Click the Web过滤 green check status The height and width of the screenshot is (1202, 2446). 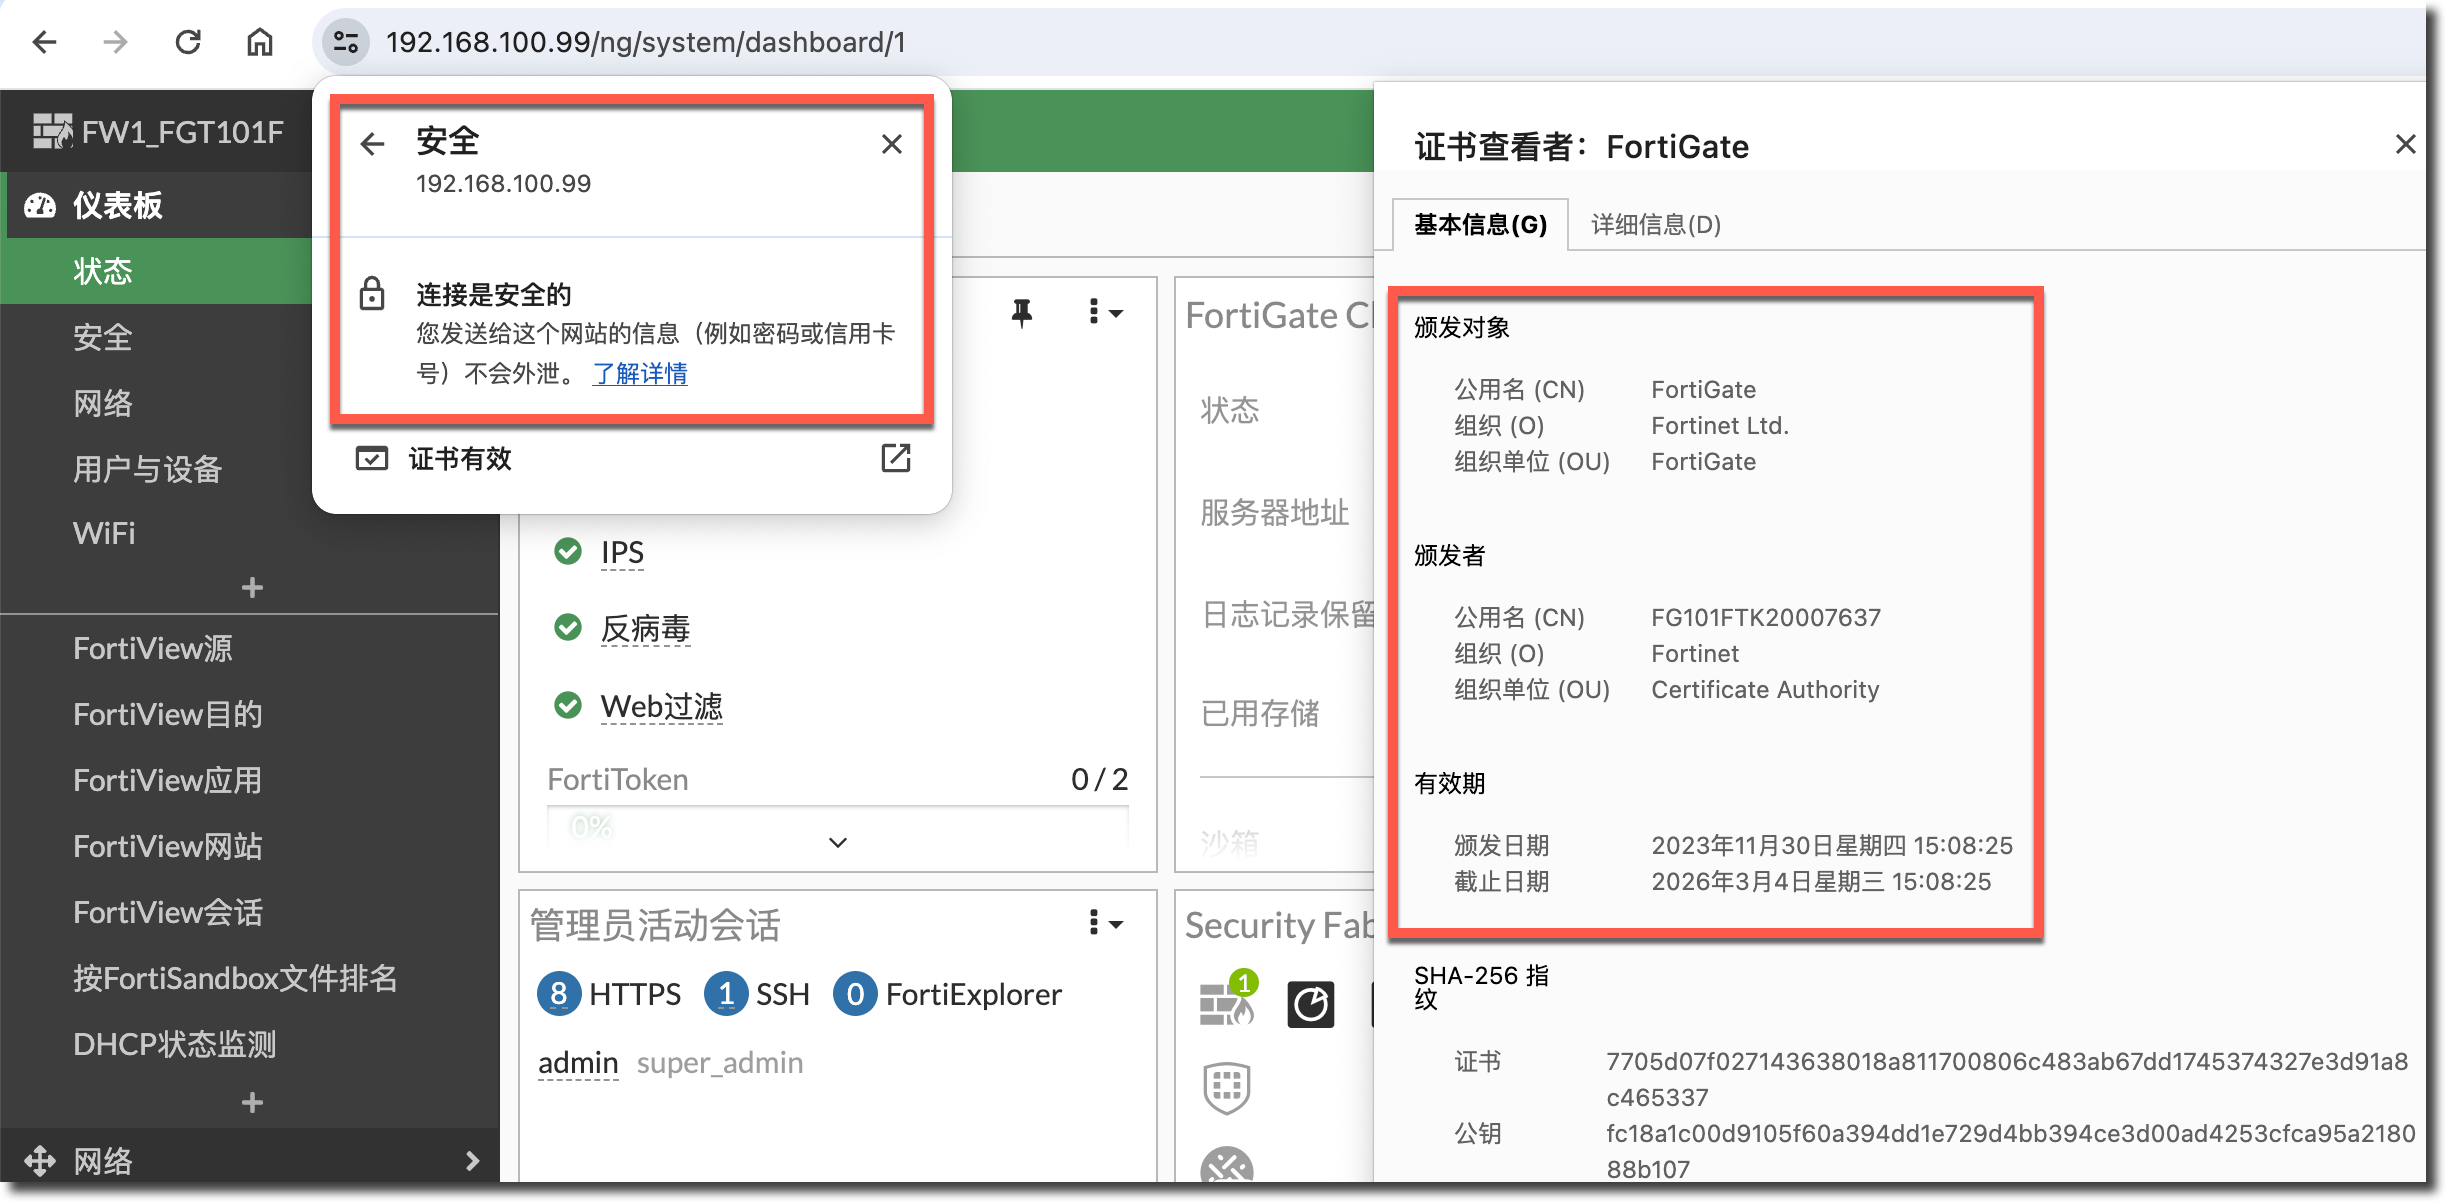pyautogui.click(x=568, y=706)
